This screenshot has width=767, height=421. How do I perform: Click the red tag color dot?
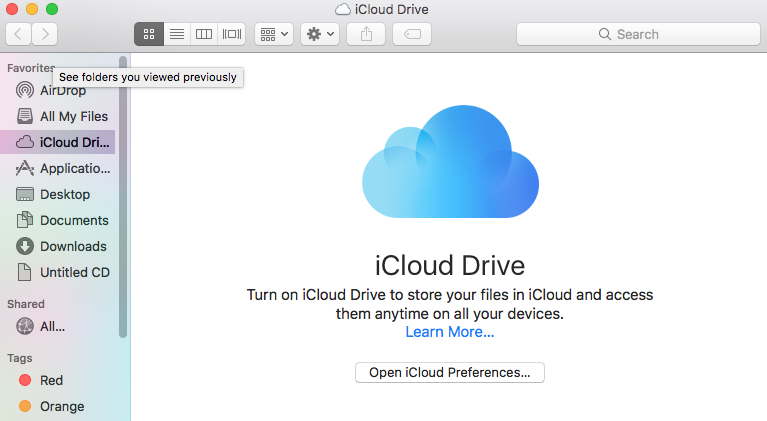coord(25,380)
